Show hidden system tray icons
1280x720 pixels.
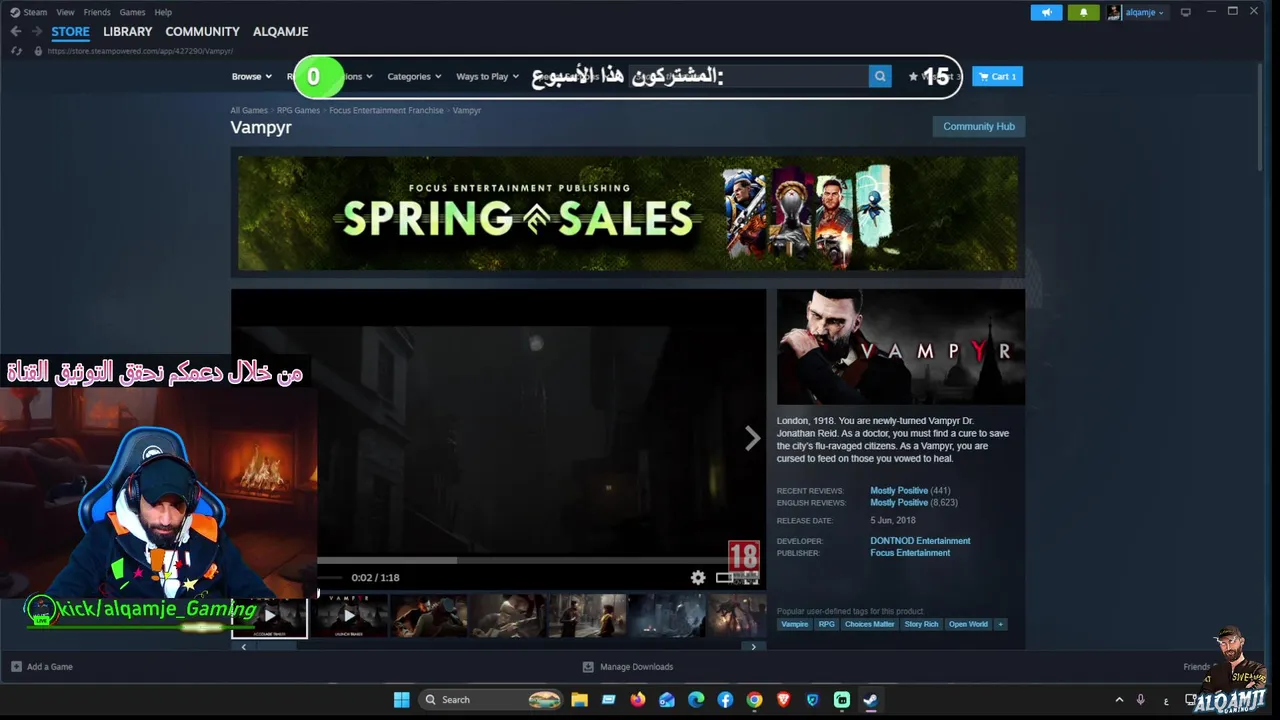[1119, 700]
